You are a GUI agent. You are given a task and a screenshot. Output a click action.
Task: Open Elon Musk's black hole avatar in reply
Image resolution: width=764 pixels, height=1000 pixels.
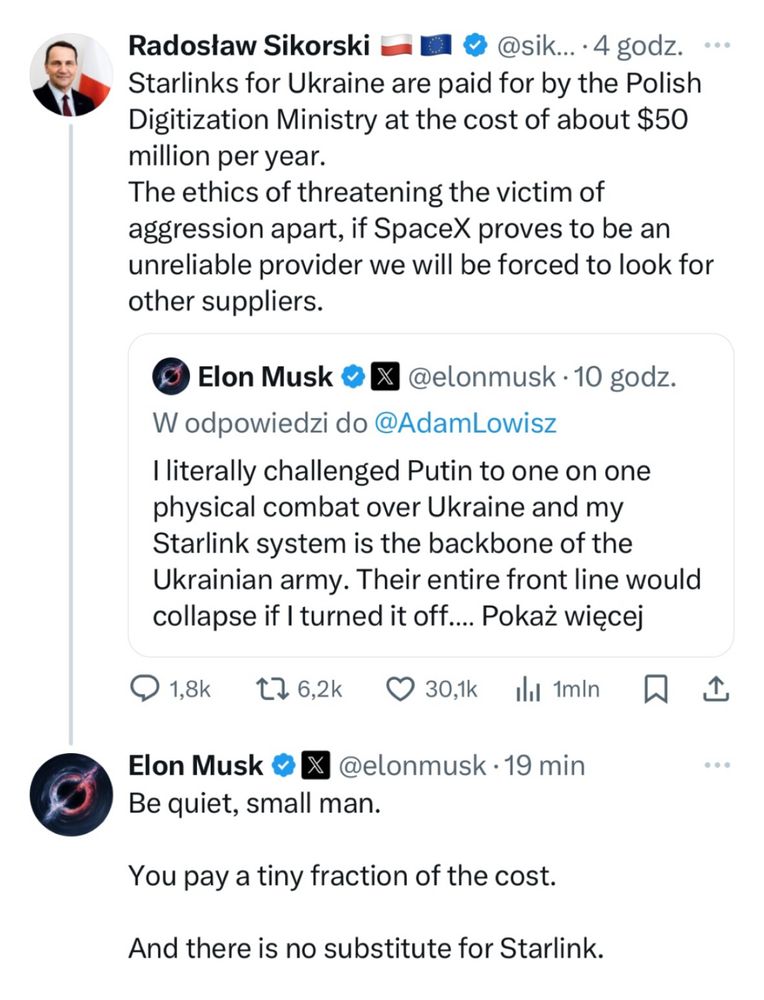click(70, 794)
